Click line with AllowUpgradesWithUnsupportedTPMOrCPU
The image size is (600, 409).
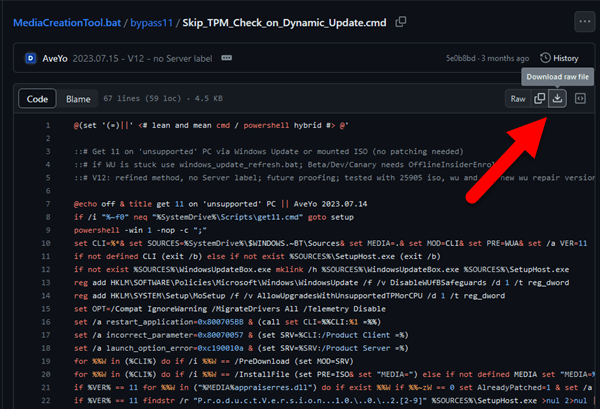(289, 296)
